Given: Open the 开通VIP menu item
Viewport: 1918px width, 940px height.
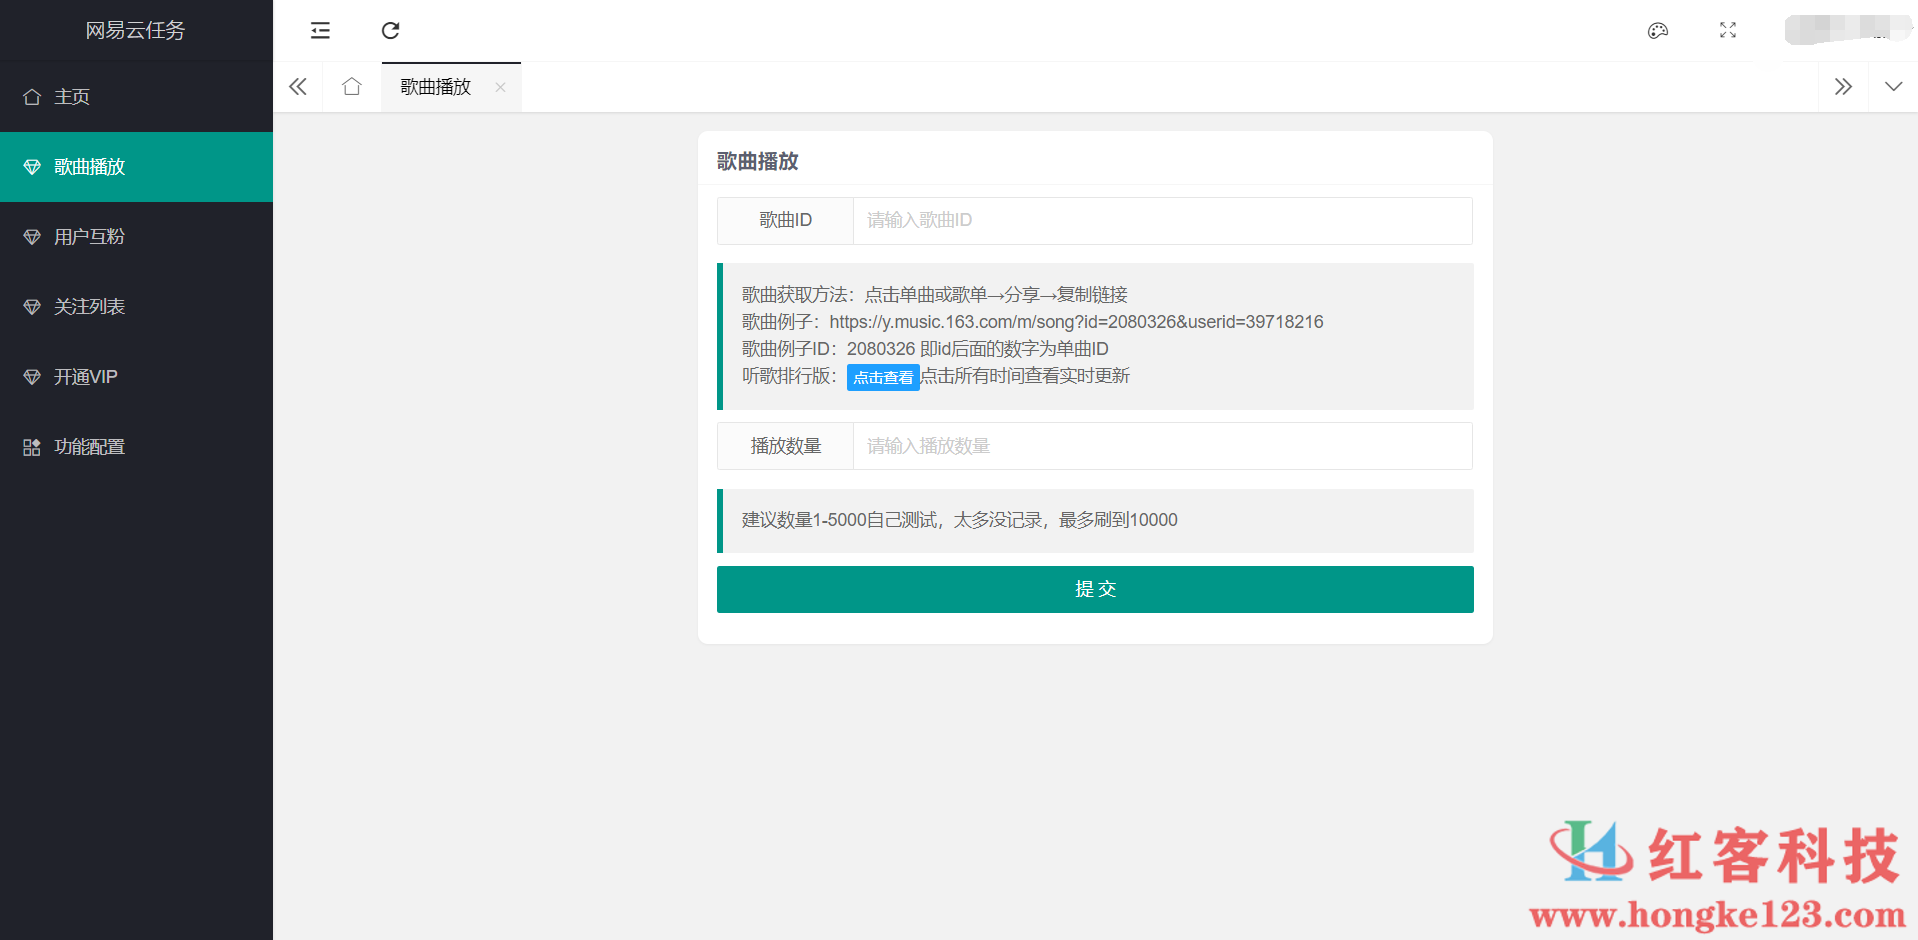Looking at the screenshot, I should pos(85,377).
